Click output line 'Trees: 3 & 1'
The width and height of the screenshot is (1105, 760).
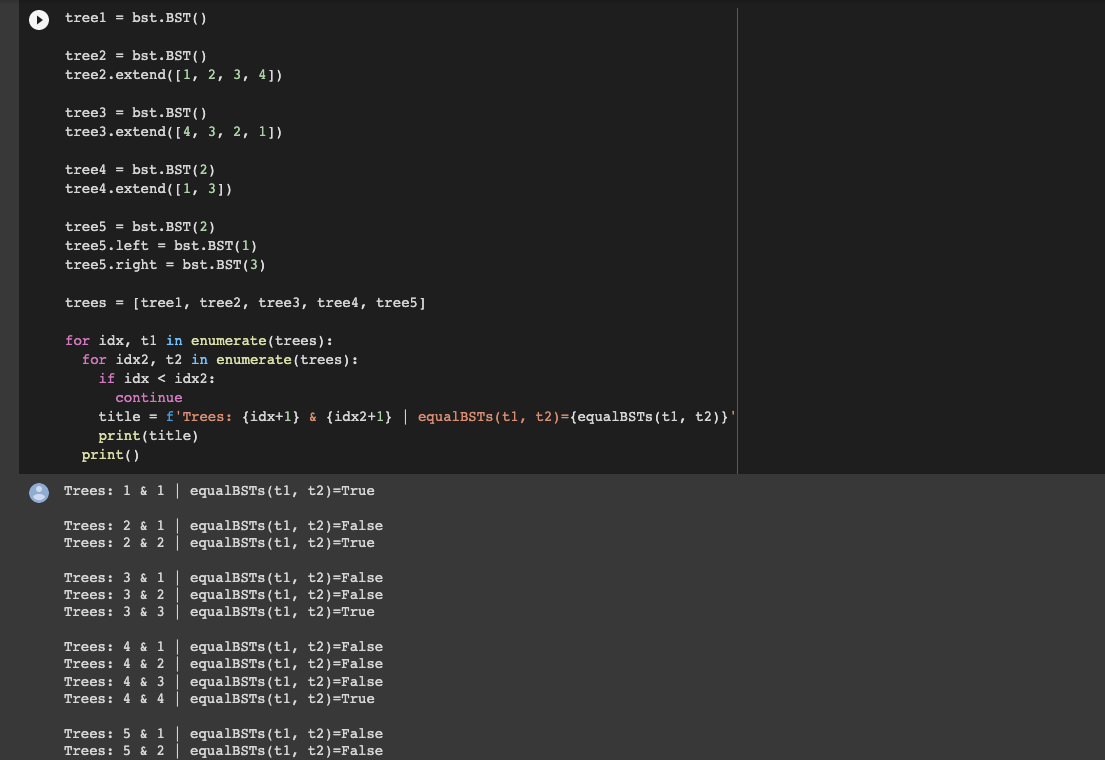pos(223,578)
